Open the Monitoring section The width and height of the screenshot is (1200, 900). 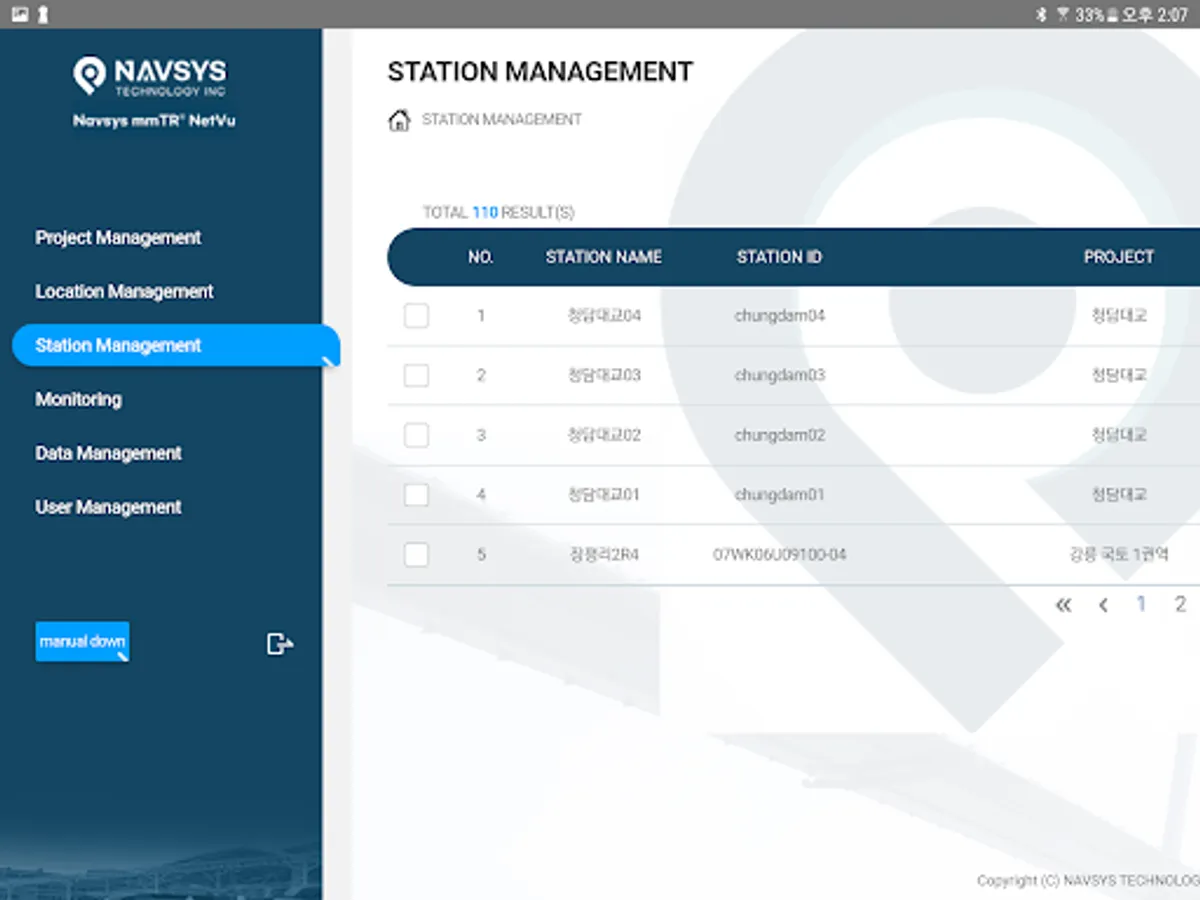click(x=78, y=400)
